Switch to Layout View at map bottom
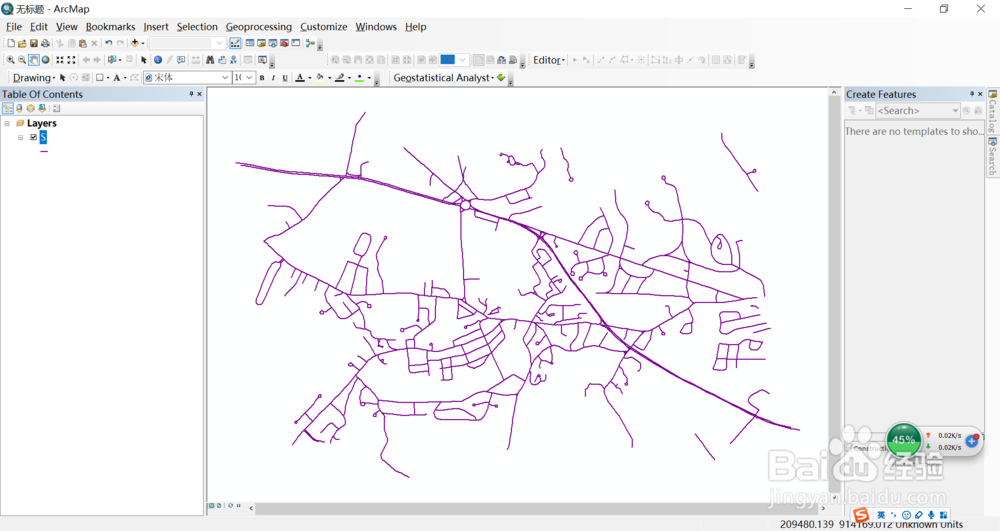Viewport: 1000px width, 531px height. coord(219,506)
